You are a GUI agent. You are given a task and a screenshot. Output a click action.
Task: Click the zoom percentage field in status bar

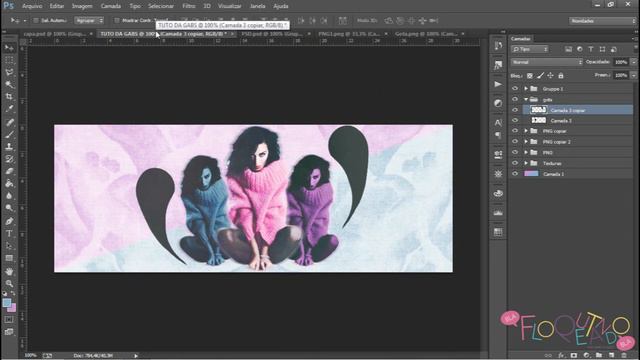[x=30, y=356]
